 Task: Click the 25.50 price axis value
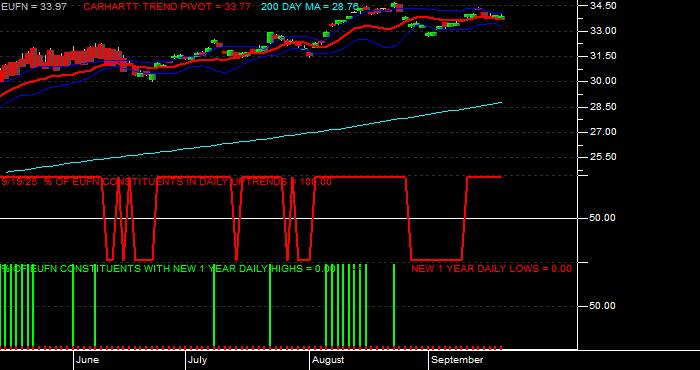coord(604,157)
